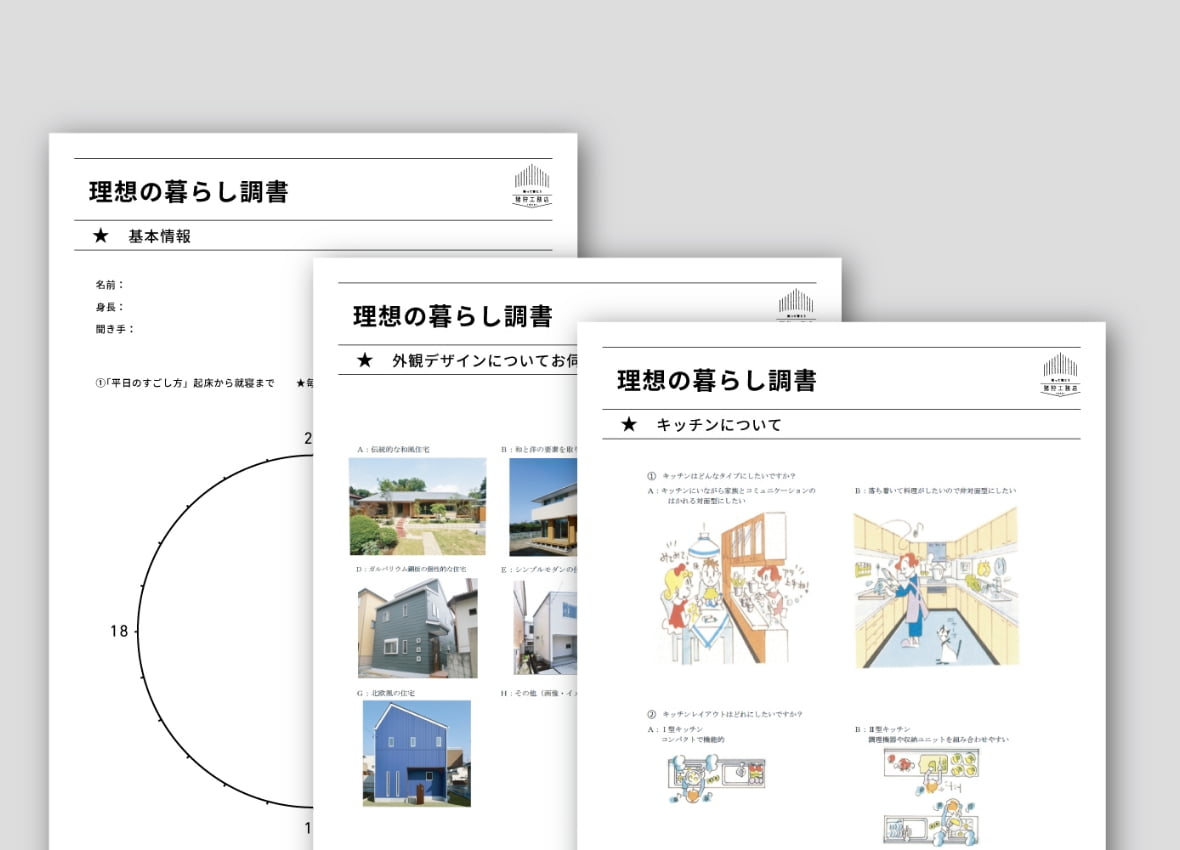Click the 18 o'clock mark on the circle chart
This screenshot has height=850, width=1180.
click(x=119, y=631)
